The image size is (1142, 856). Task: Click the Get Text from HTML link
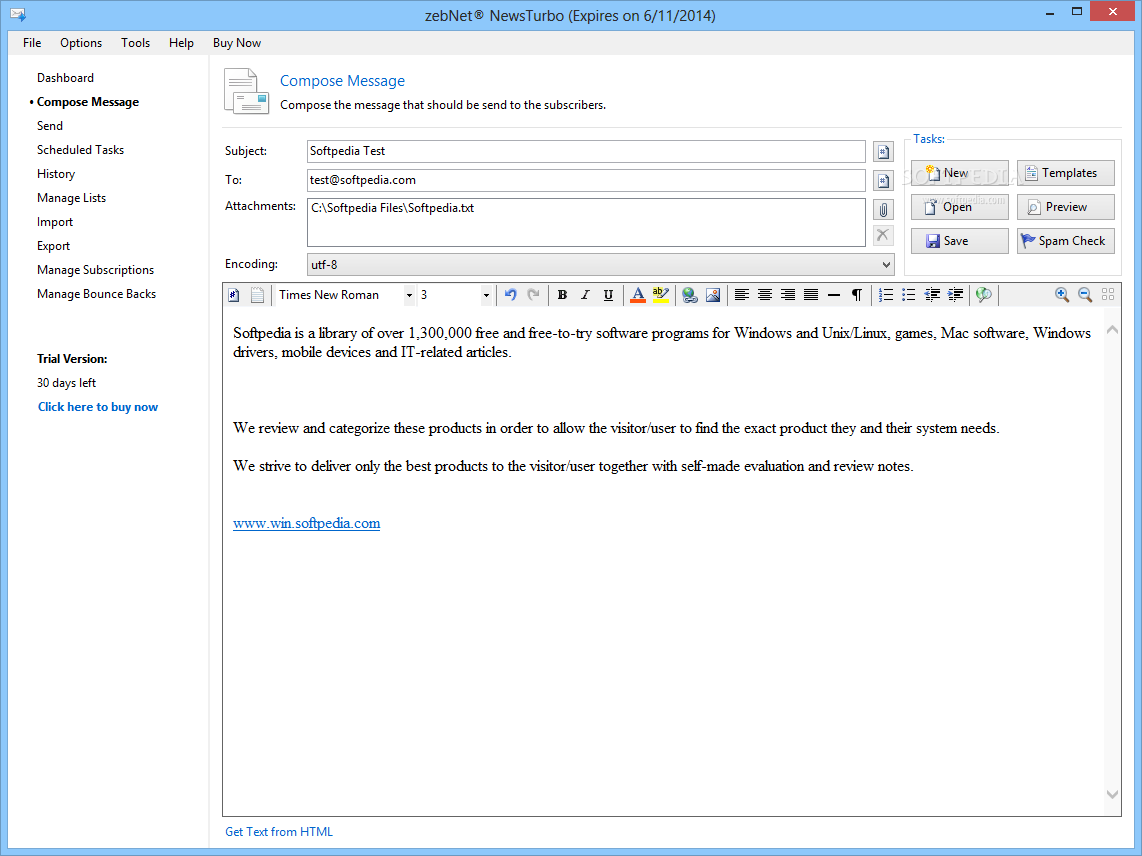click(x=278, y=832)
